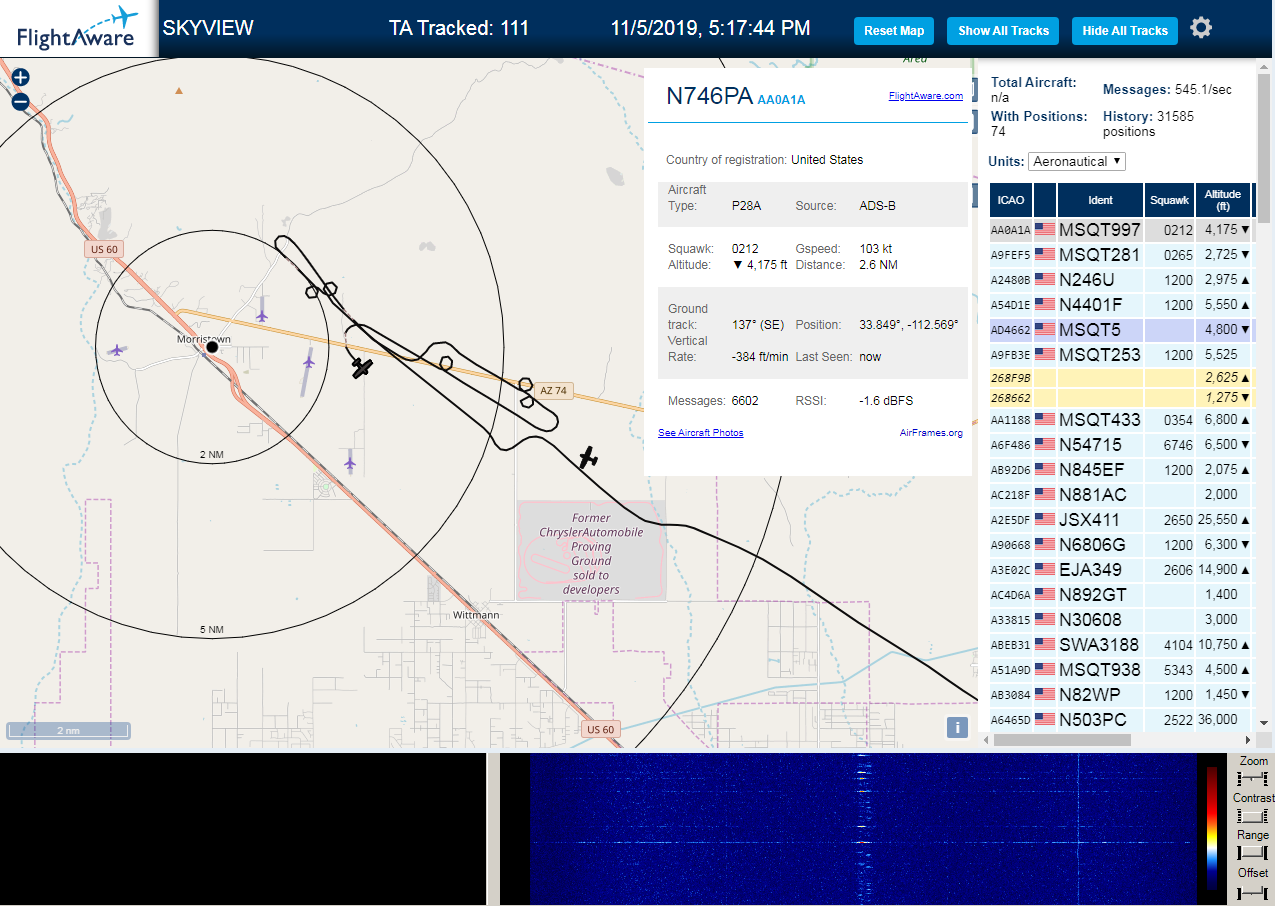Adjust the waterfall Contrast slider

(x=1253, y=816)
